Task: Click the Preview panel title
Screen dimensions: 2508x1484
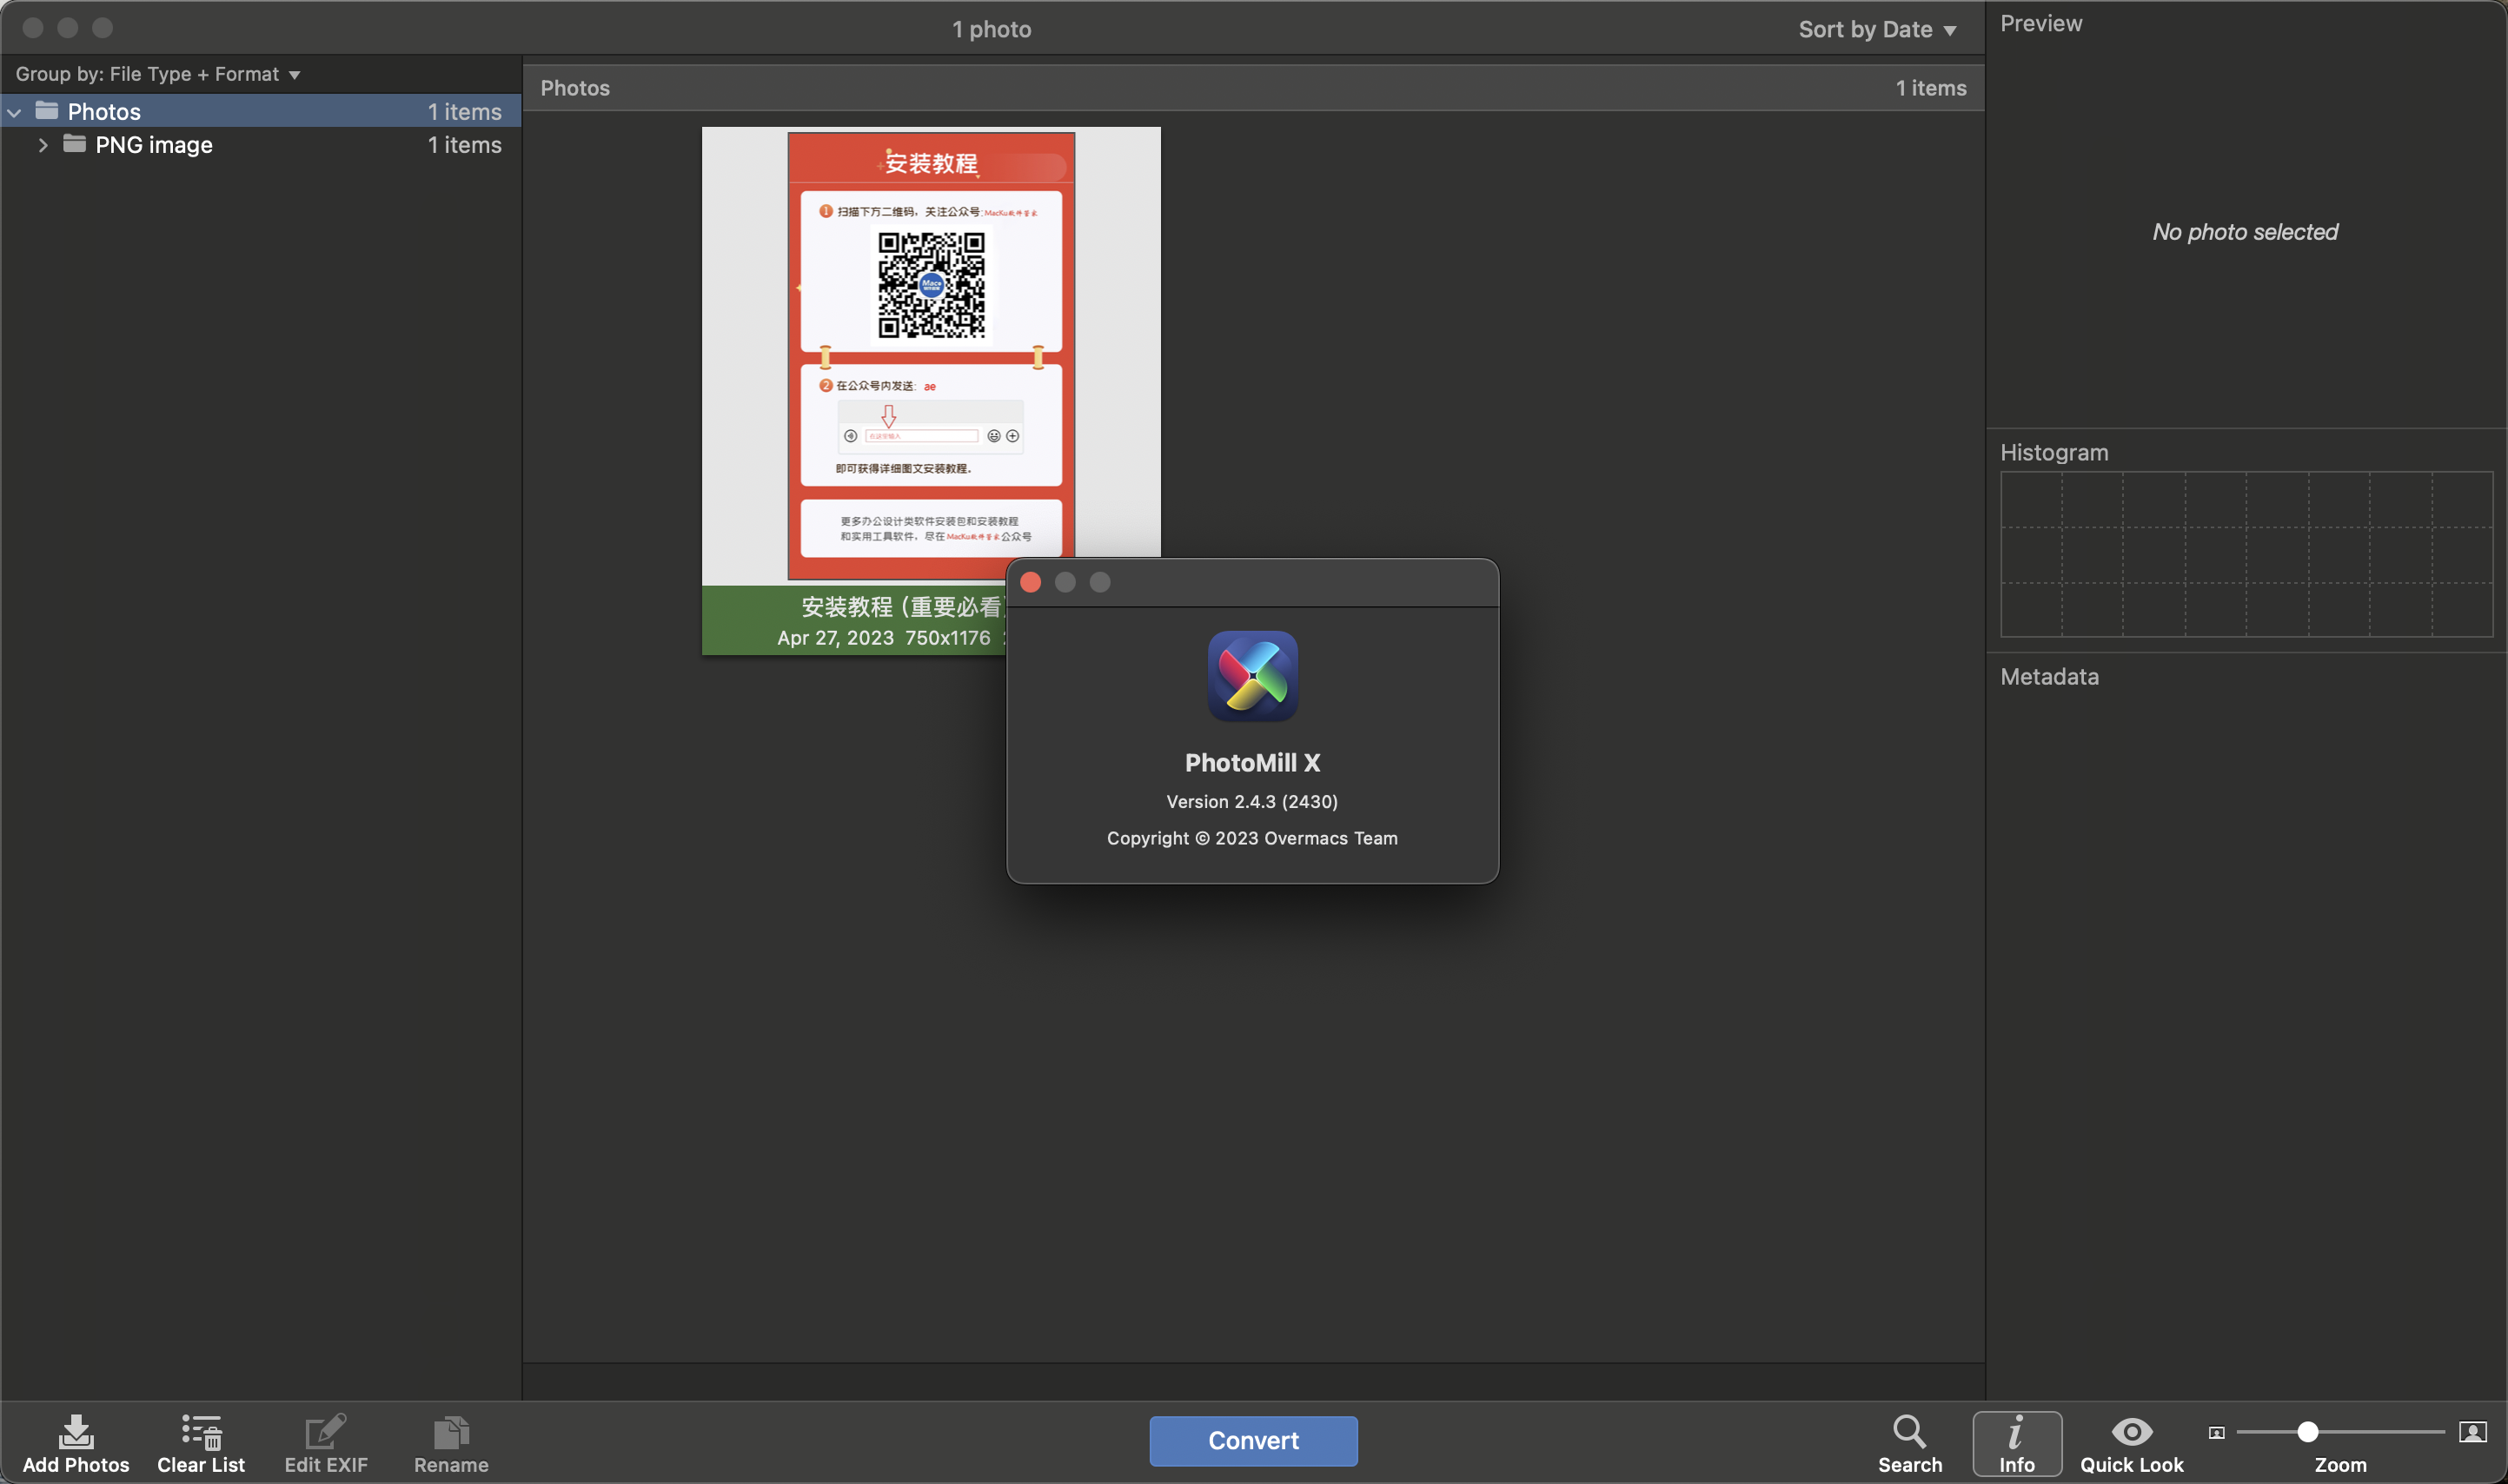Action: (x=2041, y=23)
